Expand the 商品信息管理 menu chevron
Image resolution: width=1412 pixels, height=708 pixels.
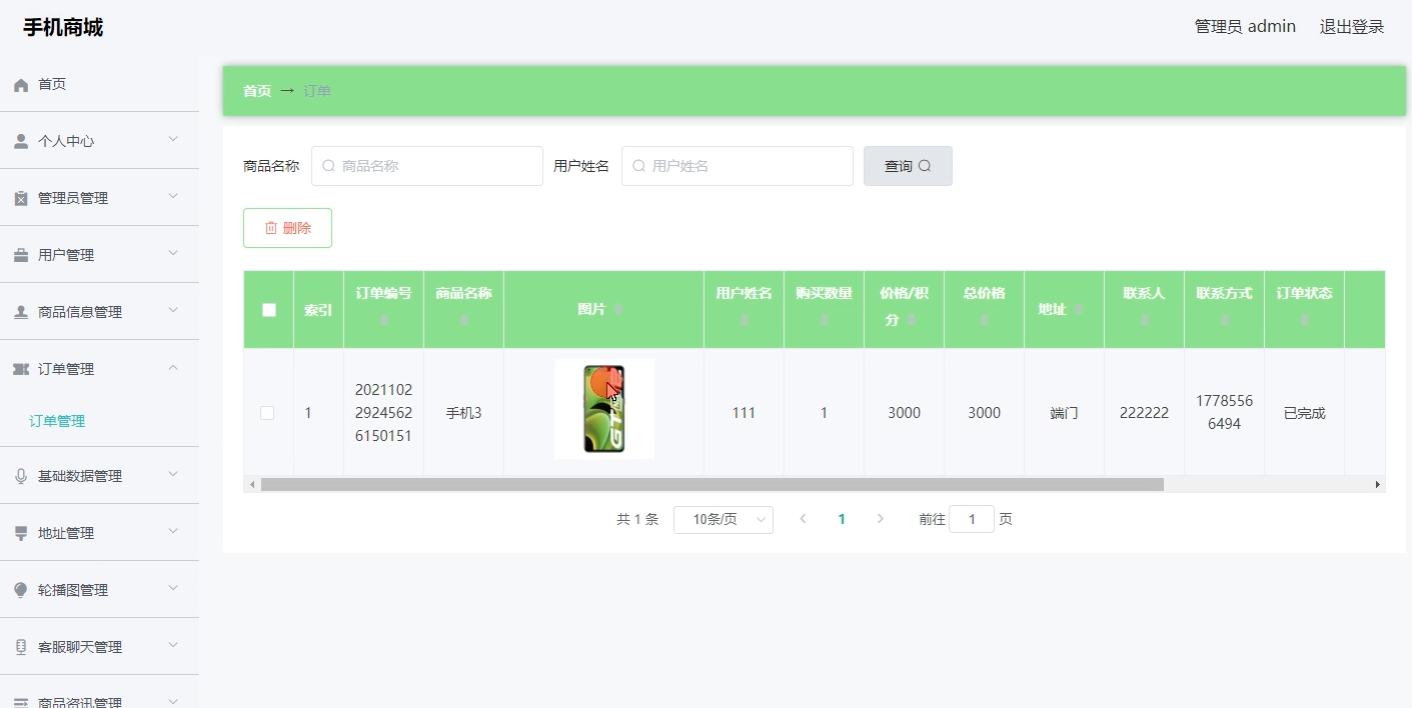pos(173,311)
